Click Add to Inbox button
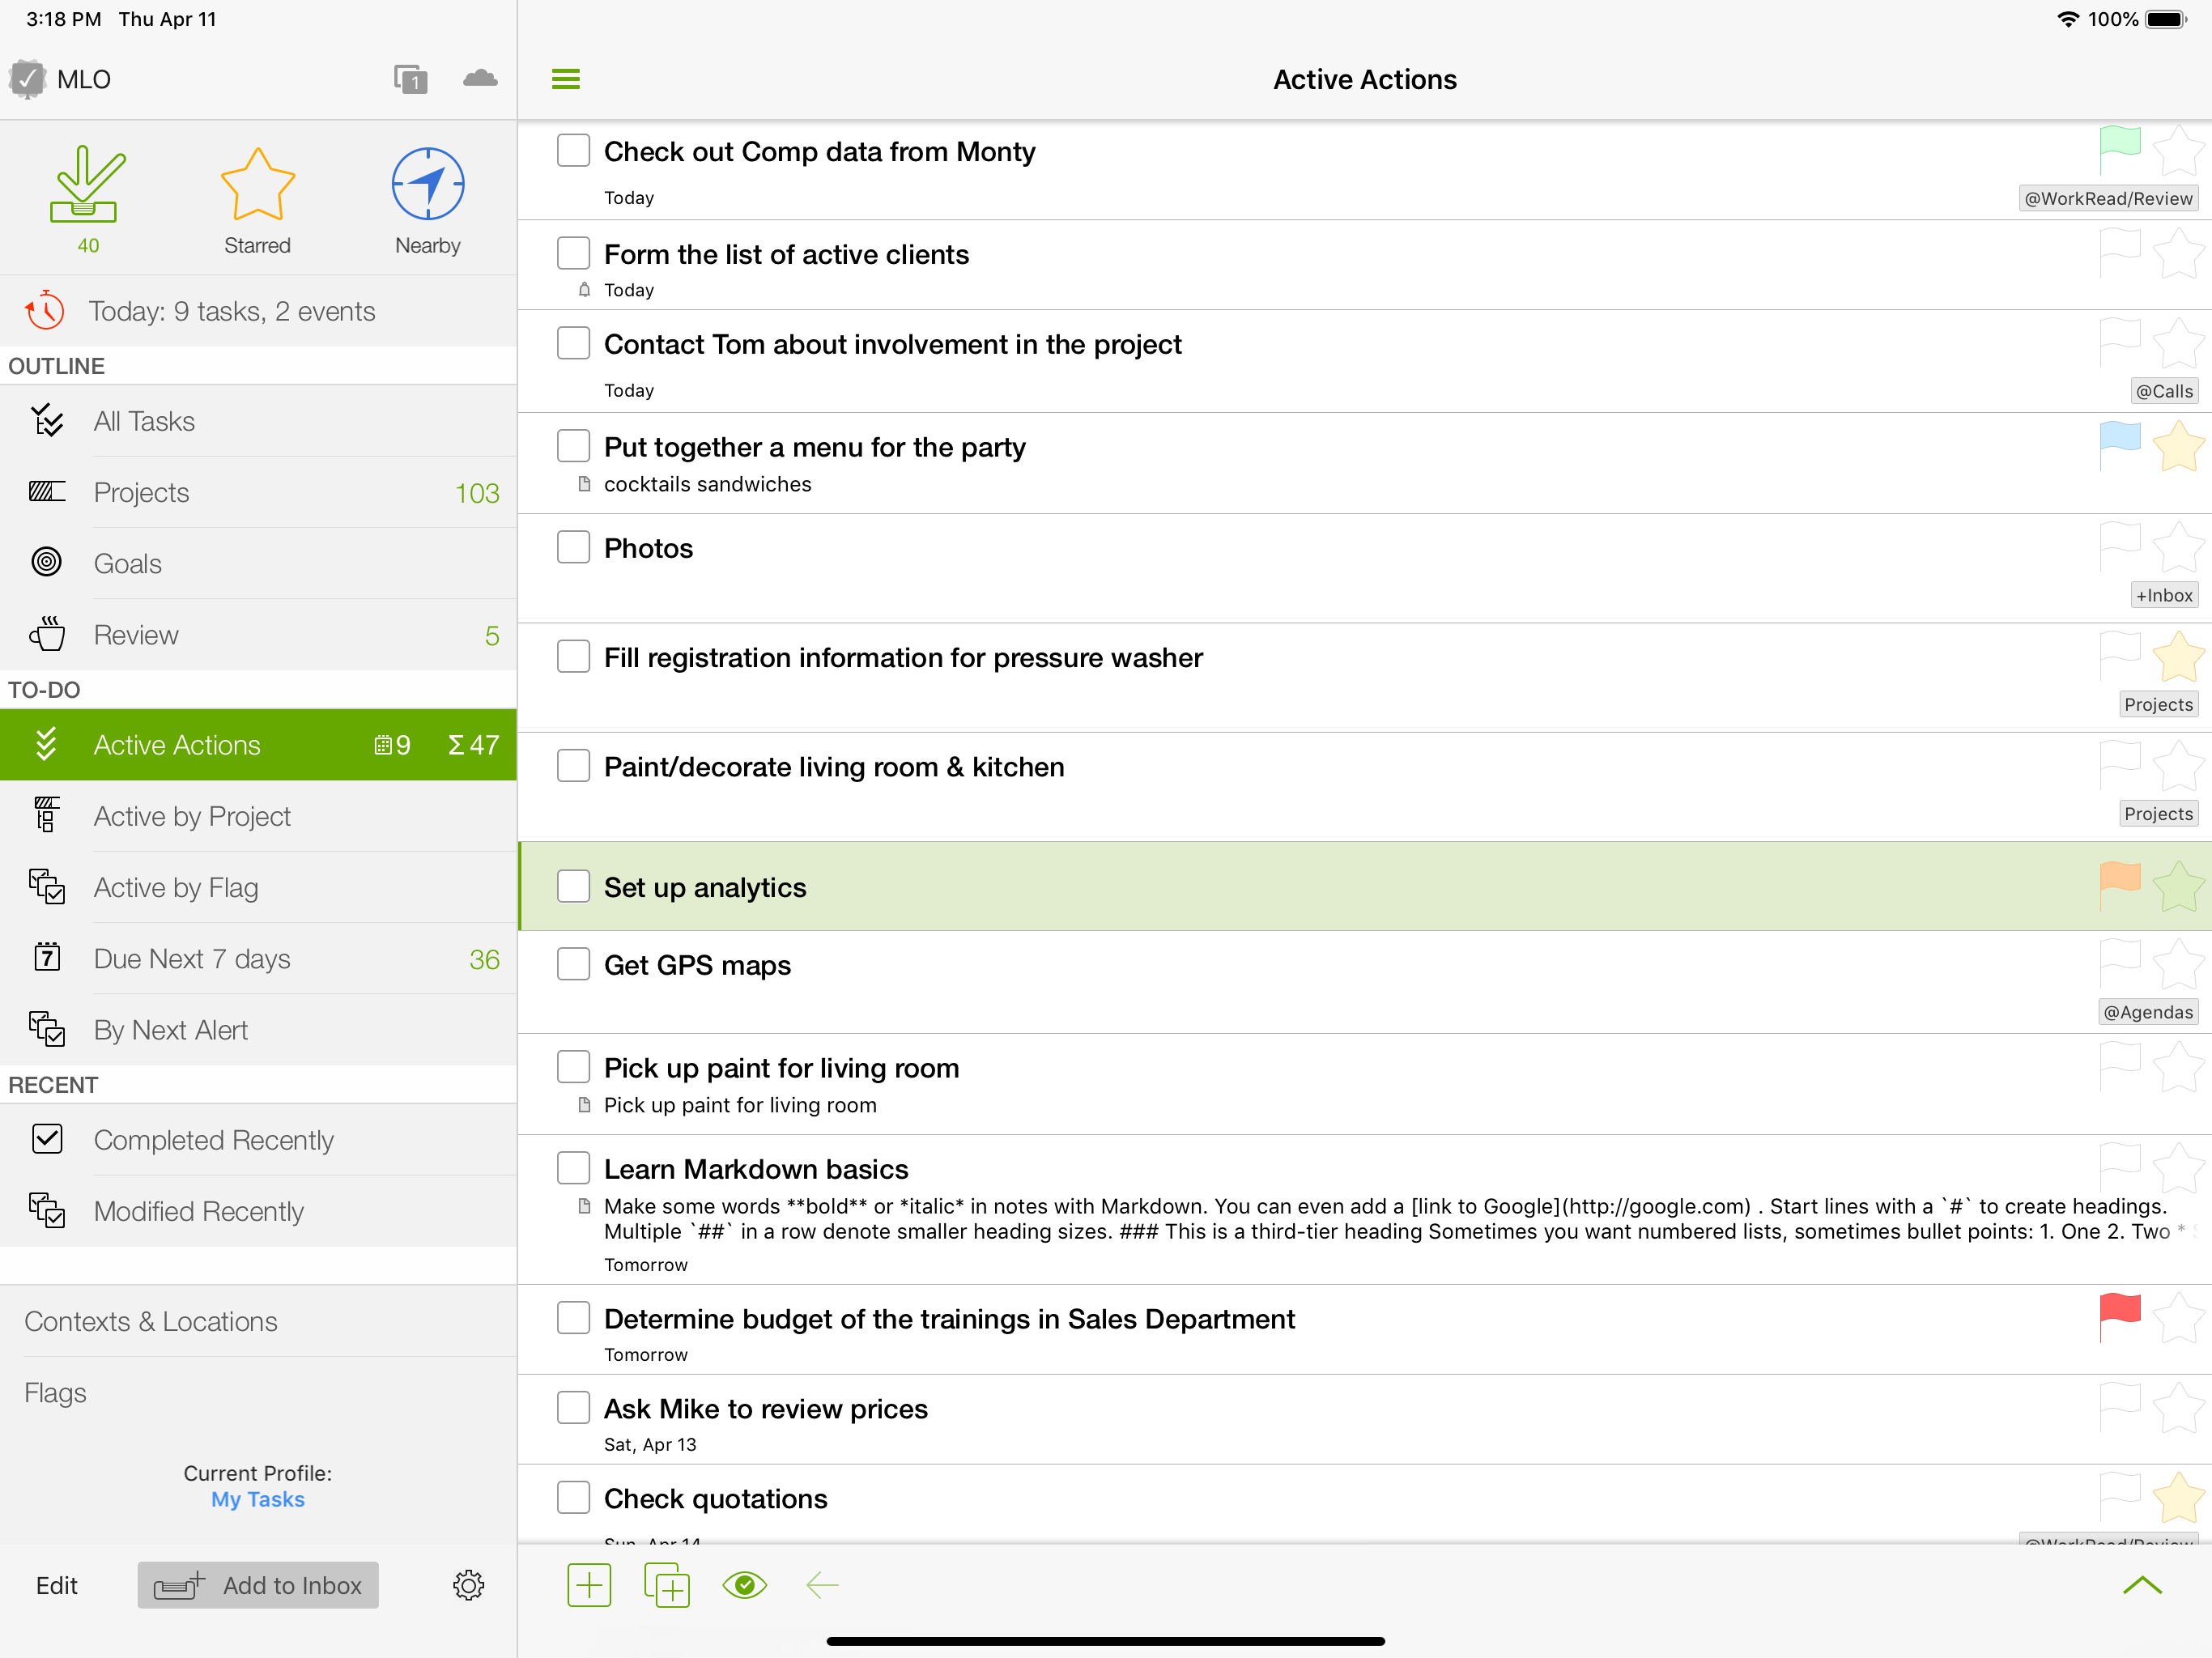The height and width of the screenshot is (1658, 2212). pyautogui.click(x=258, y=1585)
